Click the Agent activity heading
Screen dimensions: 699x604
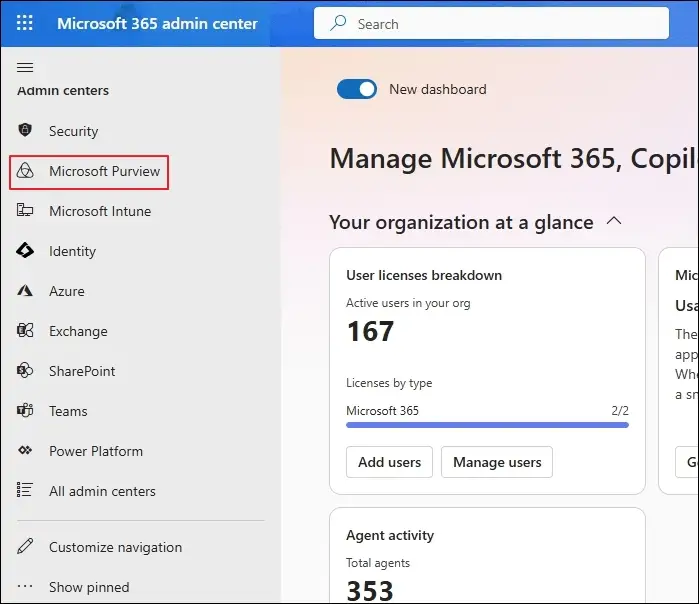click(390, 535)
